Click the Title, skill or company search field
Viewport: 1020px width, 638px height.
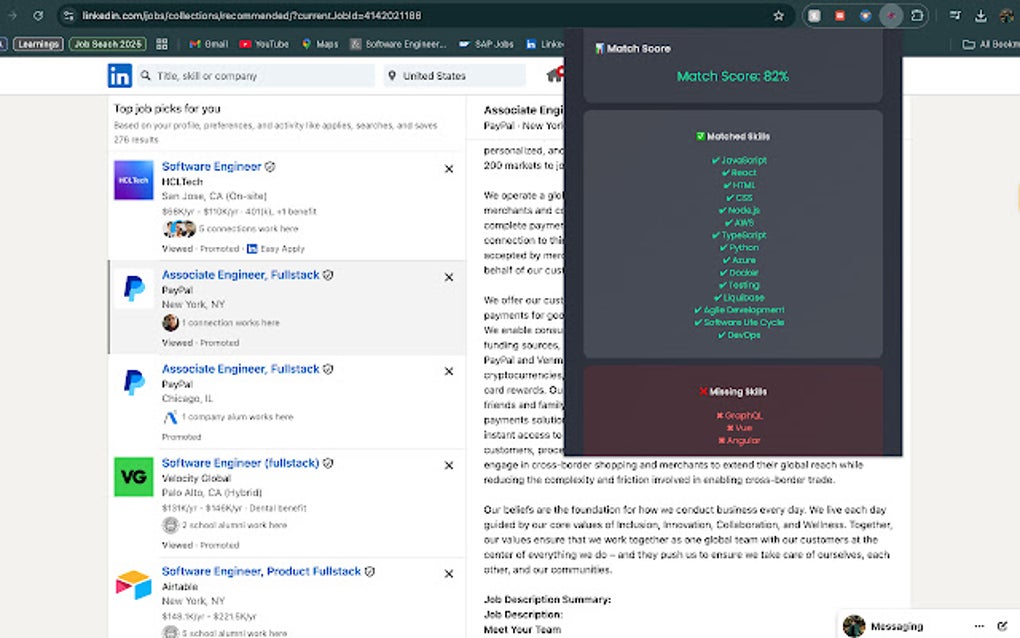[x=250, y=75]
